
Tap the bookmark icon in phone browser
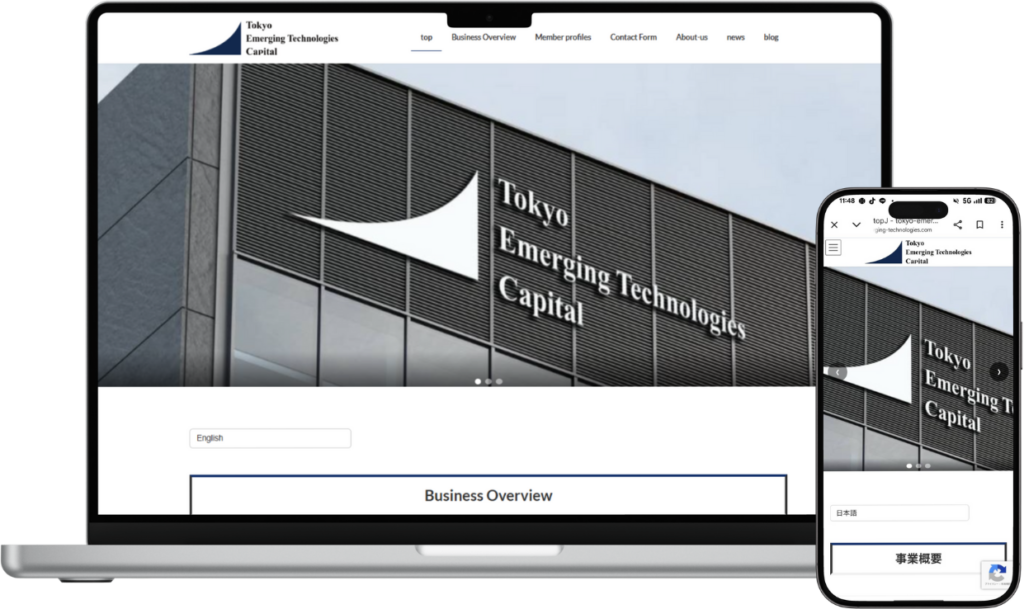tap(980, 225)
